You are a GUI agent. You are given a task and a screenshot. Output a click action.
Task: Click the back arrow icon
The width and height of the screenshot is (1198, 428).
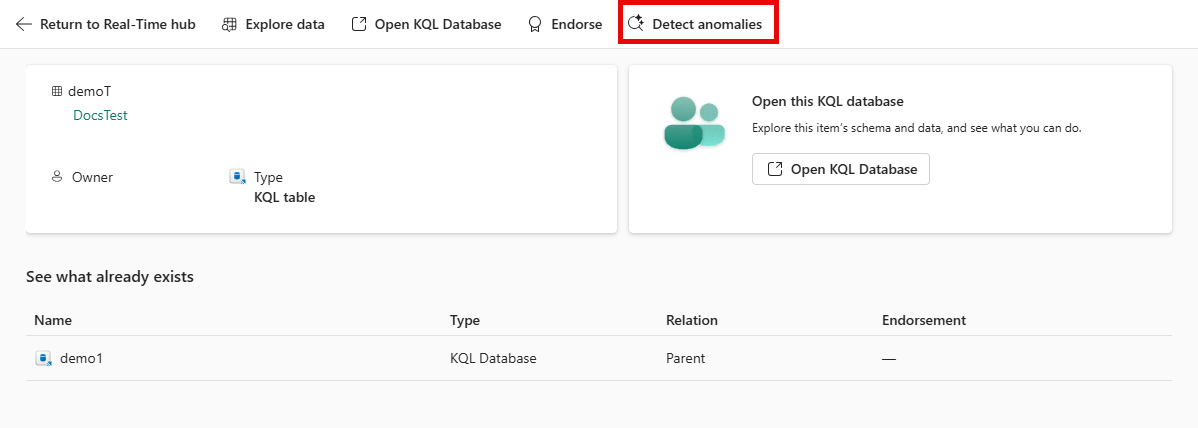pos(24,24)
